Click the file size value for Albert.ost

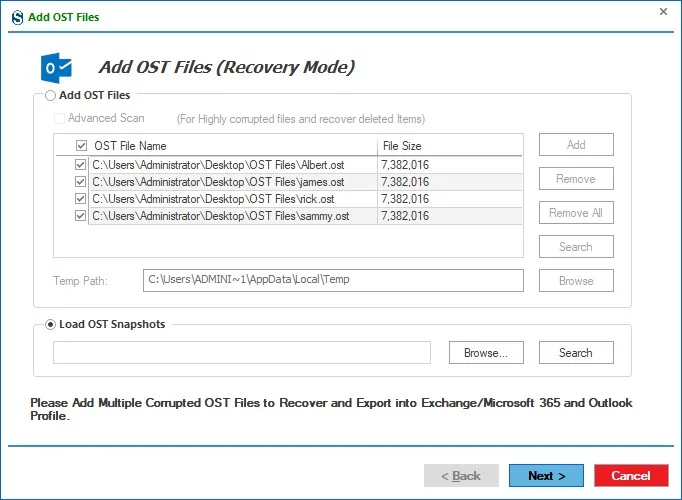[405, 165]
